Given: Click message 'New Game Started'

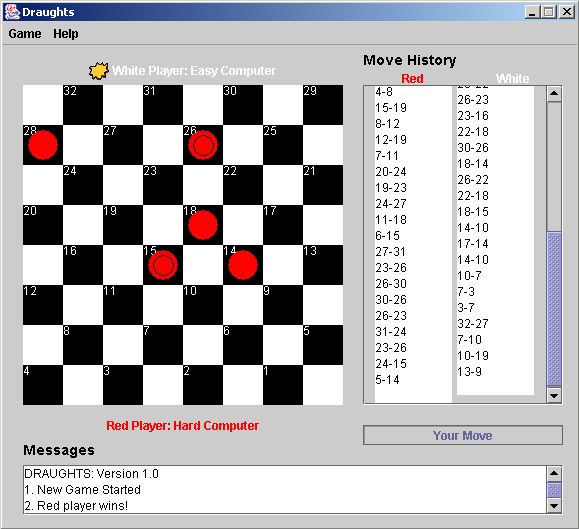Looking at the screenshot, I should click(89, 490).
